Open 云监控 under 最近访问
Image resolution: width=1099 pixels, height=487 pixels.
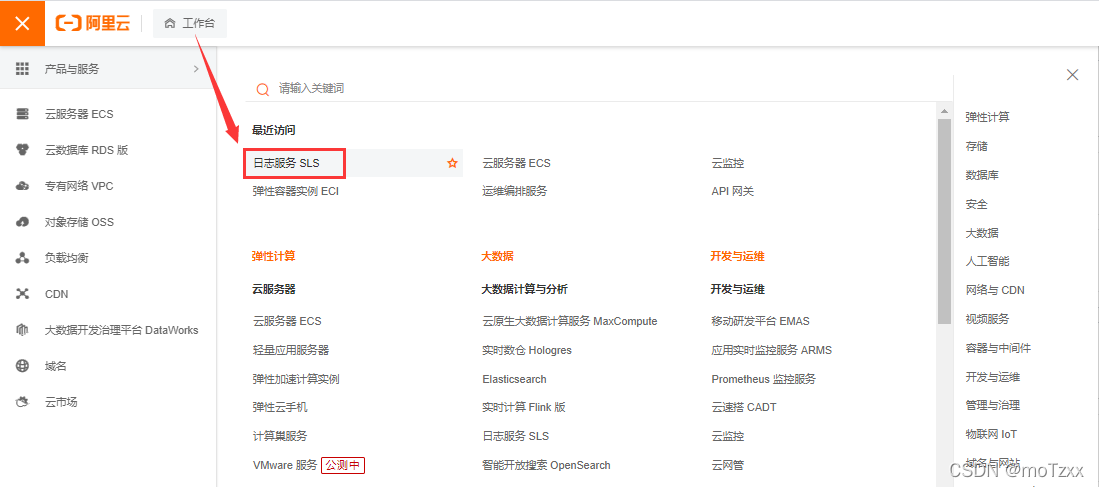(x=728, y=163)
